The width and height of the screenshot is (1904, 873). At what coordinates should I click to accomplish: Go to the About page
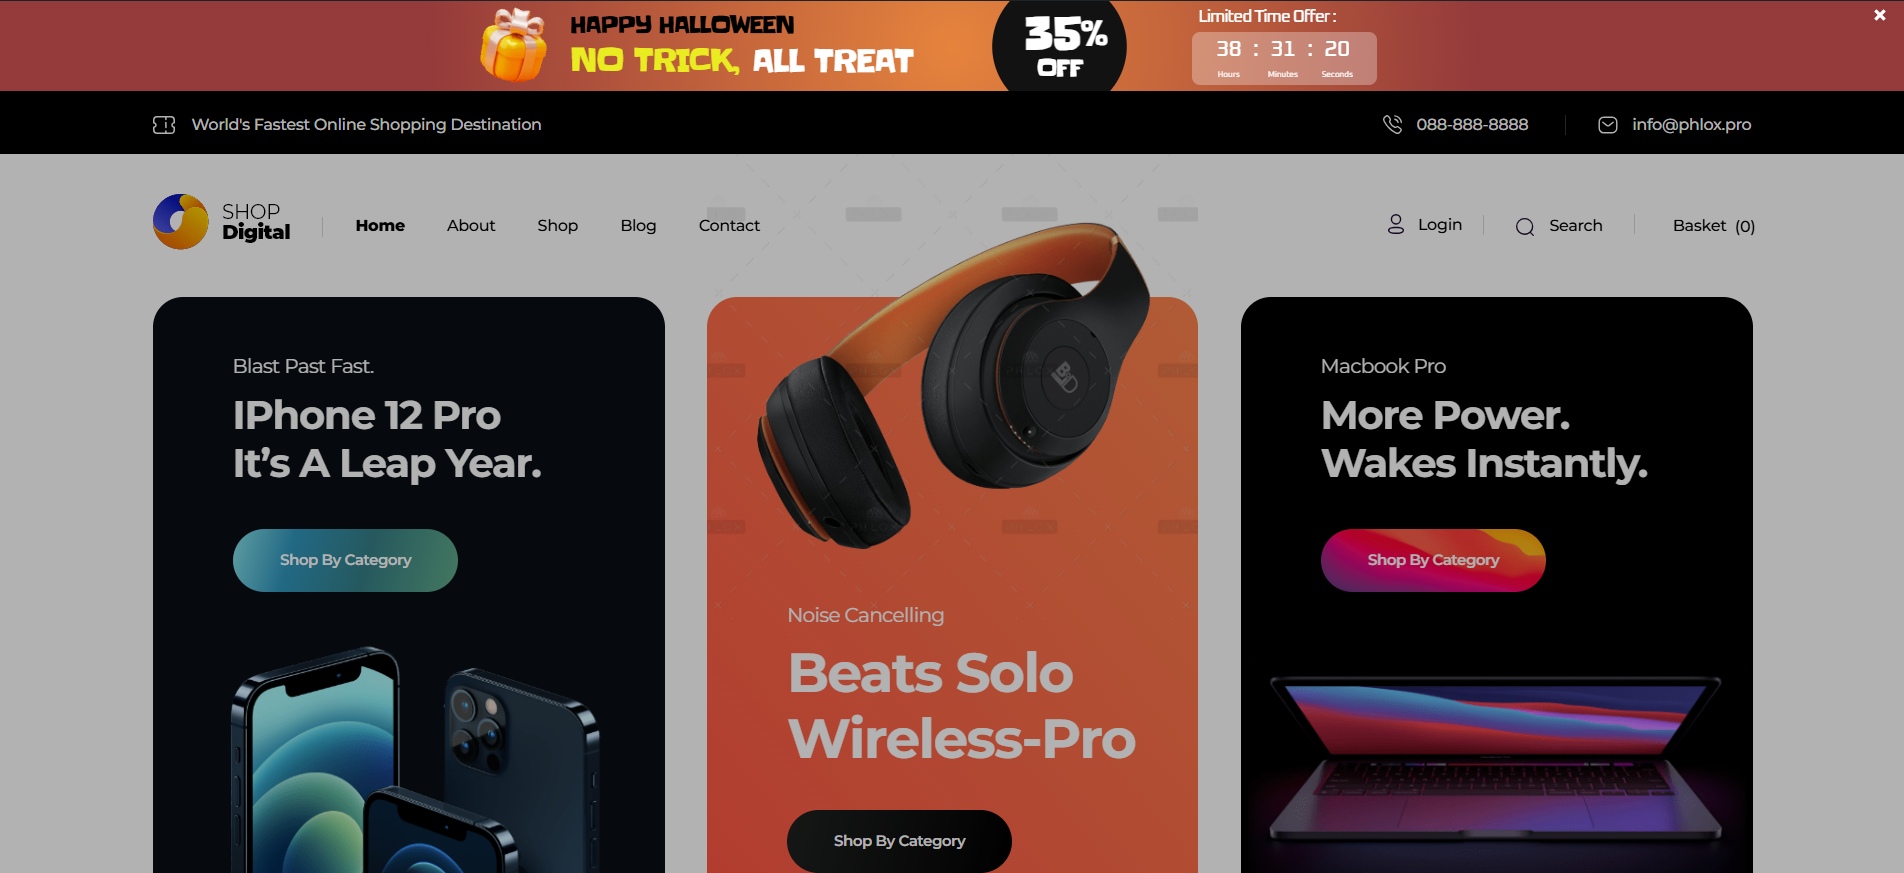tap(471, 225)
